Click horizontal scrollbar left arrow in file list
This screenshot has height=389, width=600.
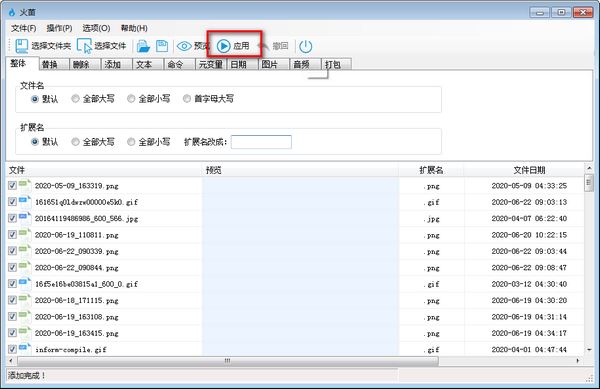pyautogui.click(x=11, y=360)
